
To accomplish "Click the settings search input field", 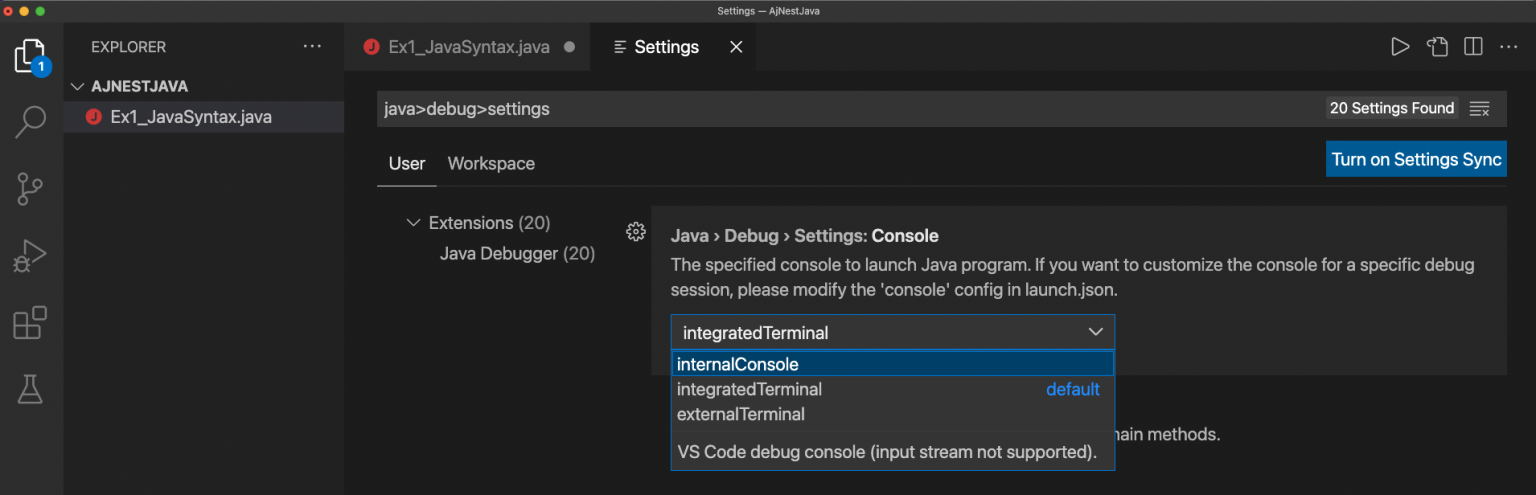I will [x=840, y=109].
